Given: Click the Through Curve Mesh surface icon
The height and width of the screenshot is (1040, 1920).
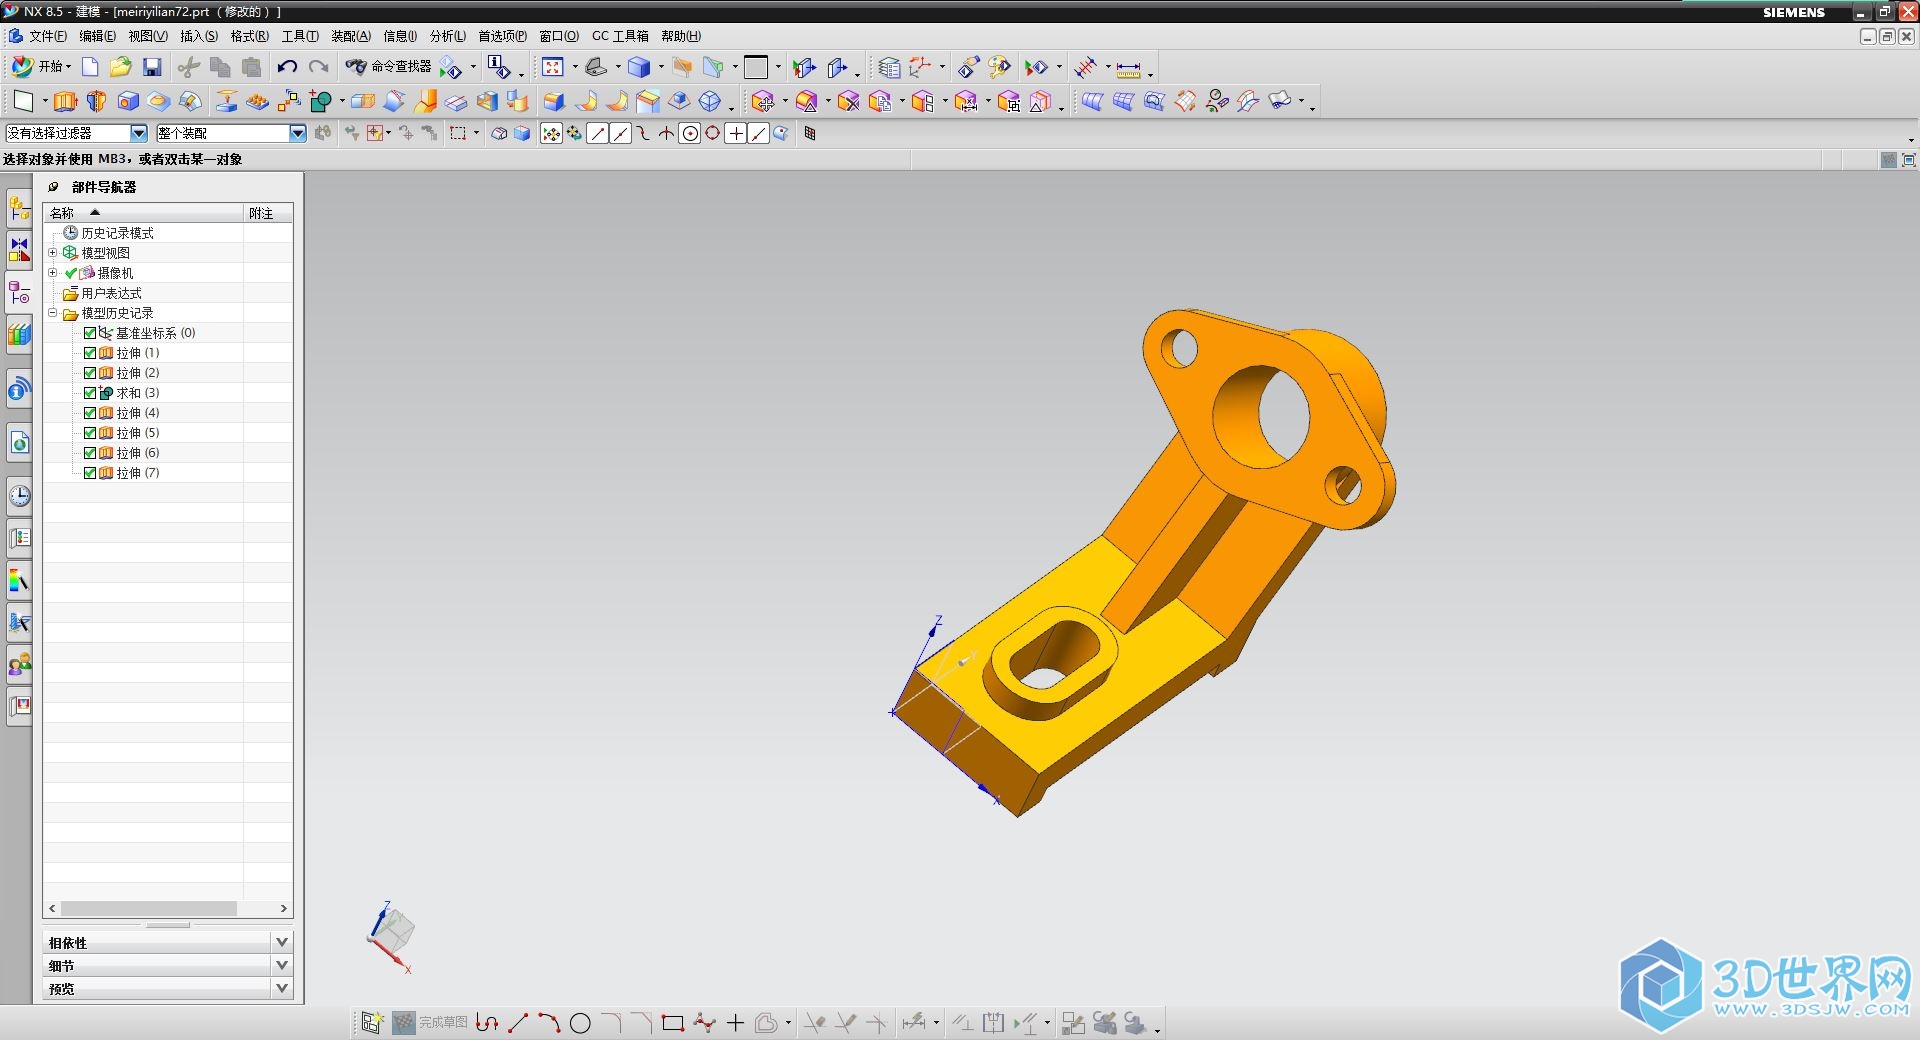Looking at the screenshot, I should (x=1123, y=101).
